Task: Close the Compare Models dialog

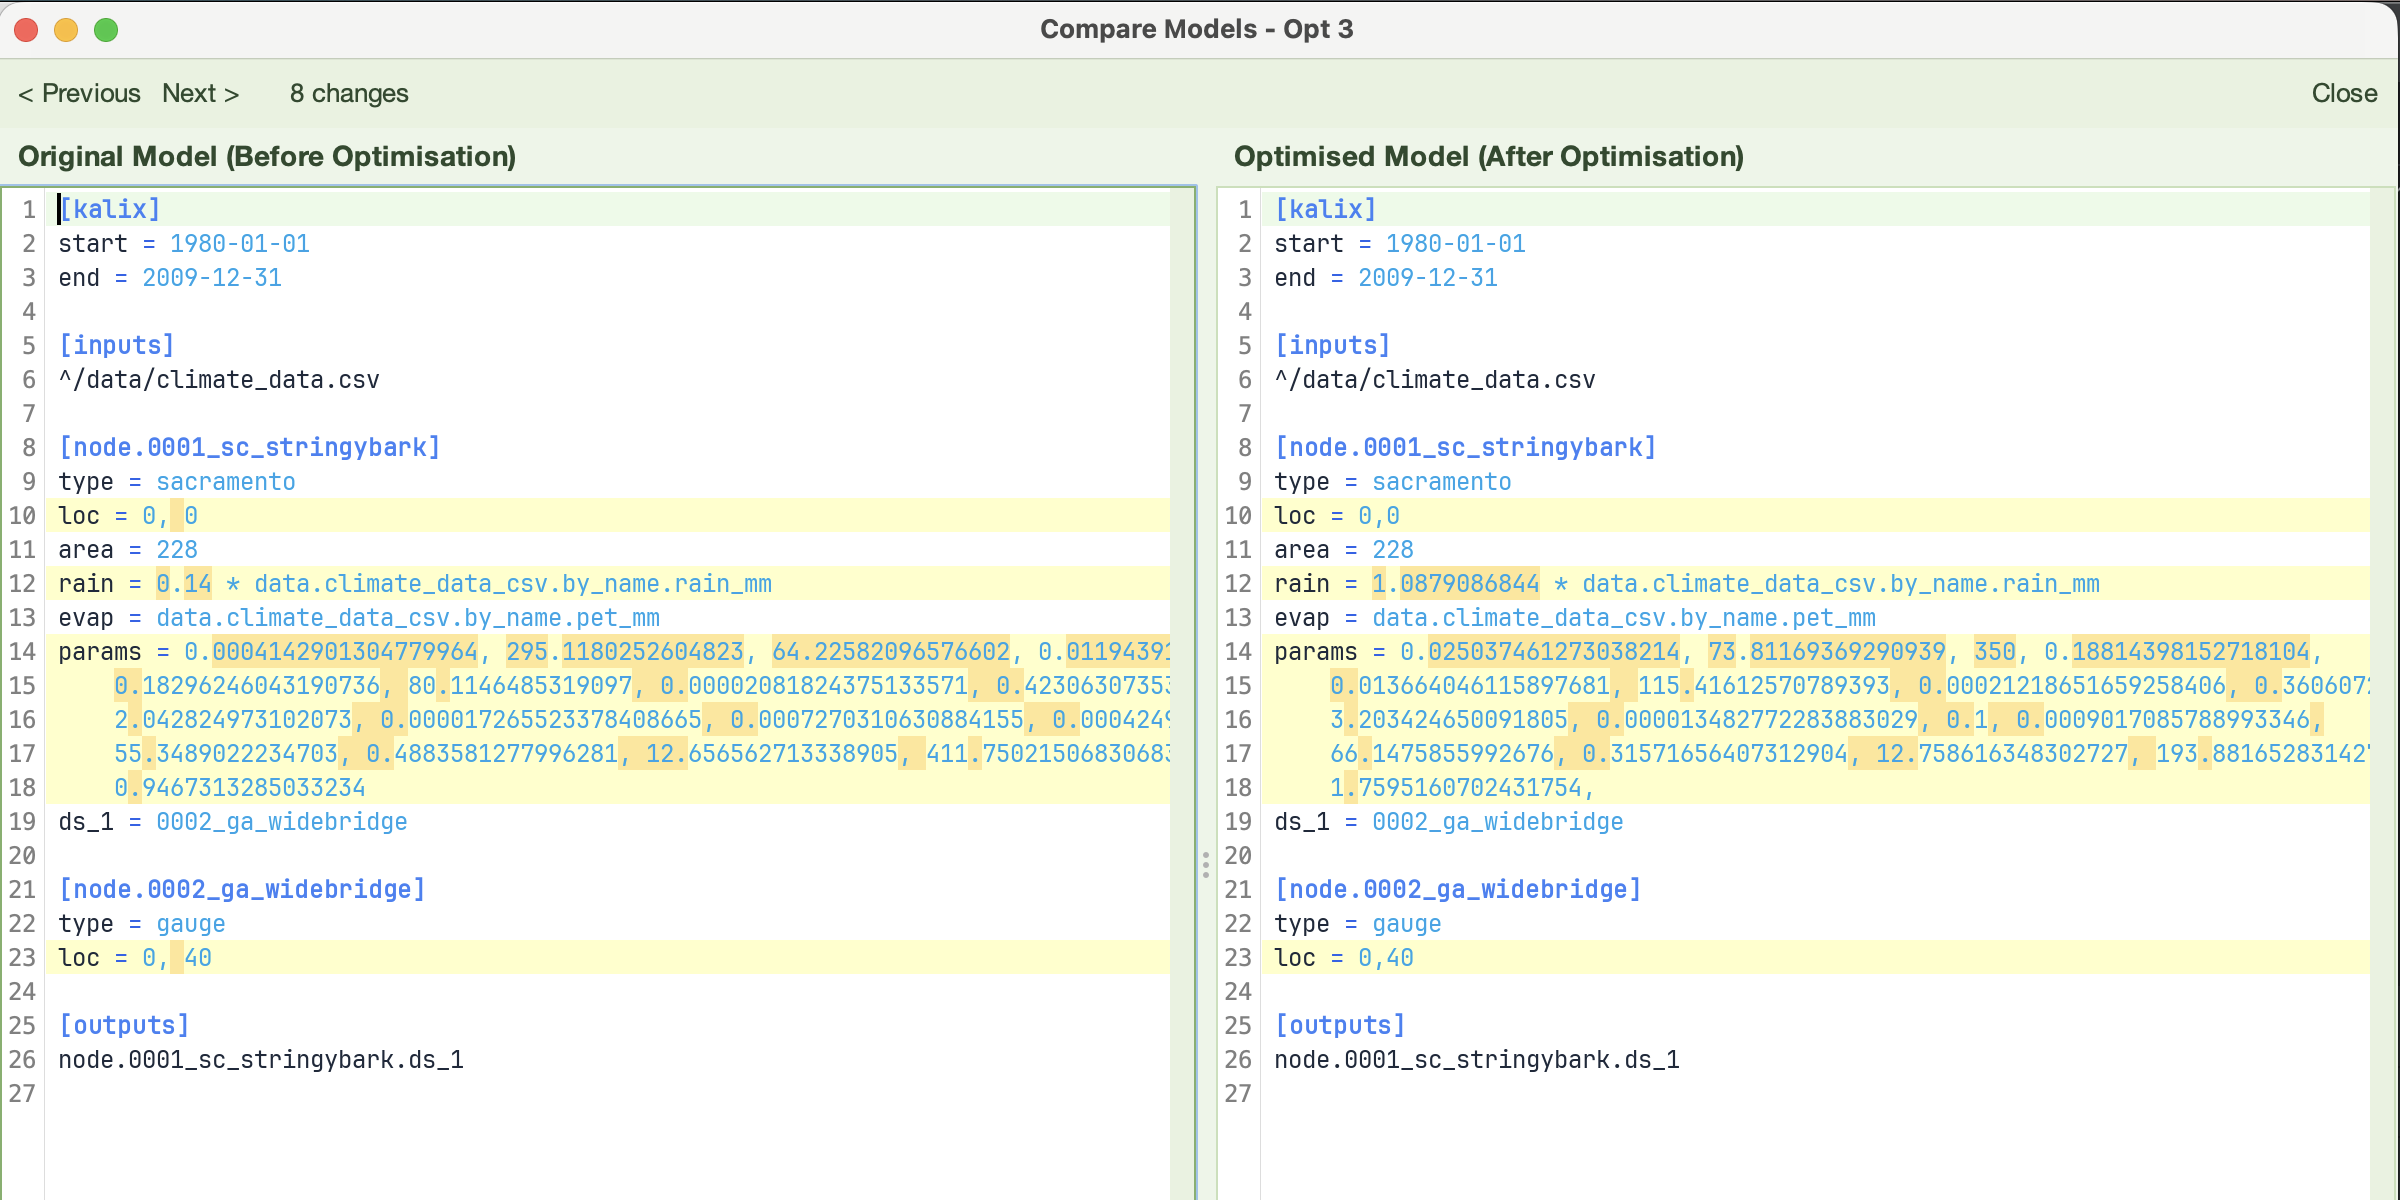Action: [2344, 93]
